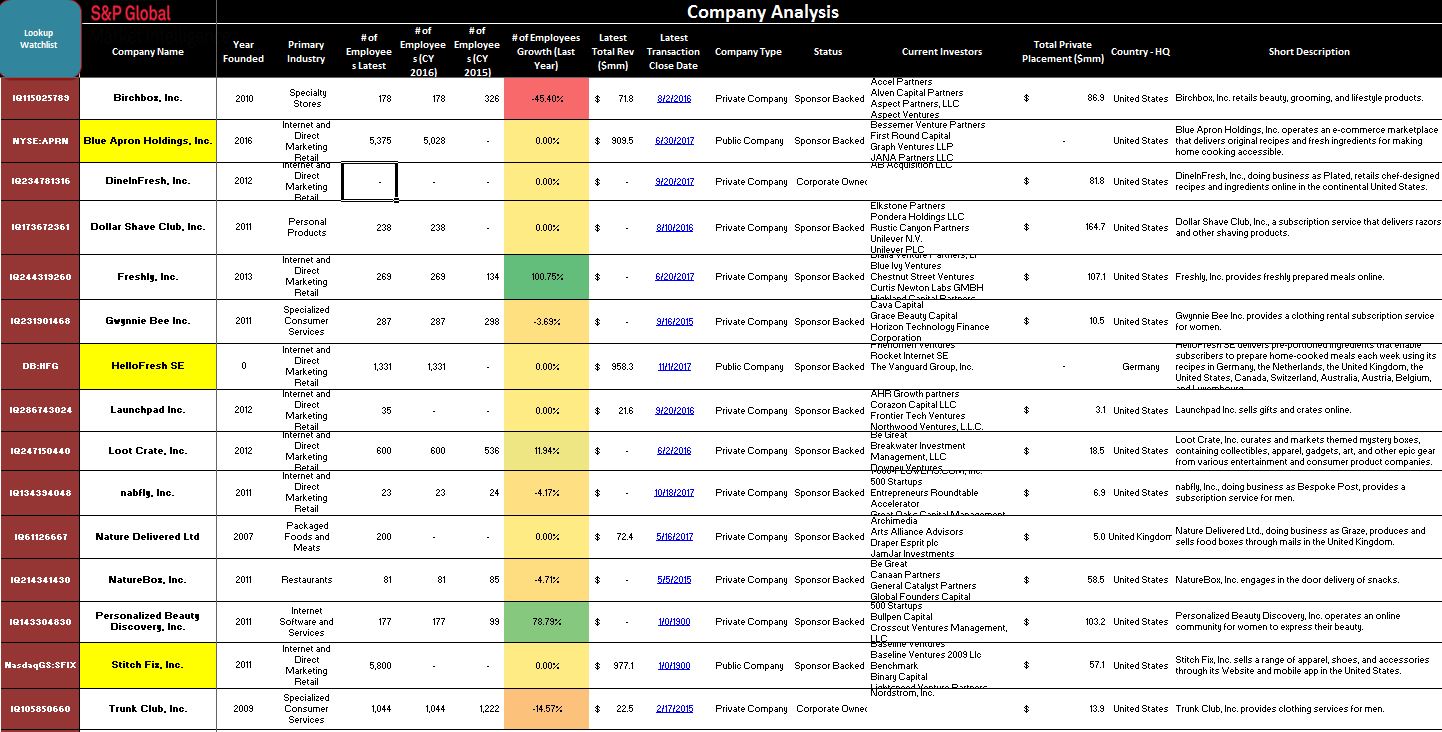Click the outlined empty DineInFresh employees cell
1442x732 pixels.
click(369, 182)
